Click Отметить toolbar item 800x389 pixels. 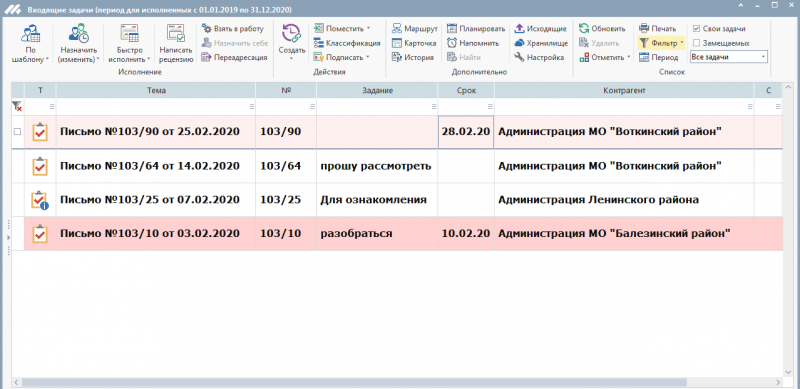point(605,58)
